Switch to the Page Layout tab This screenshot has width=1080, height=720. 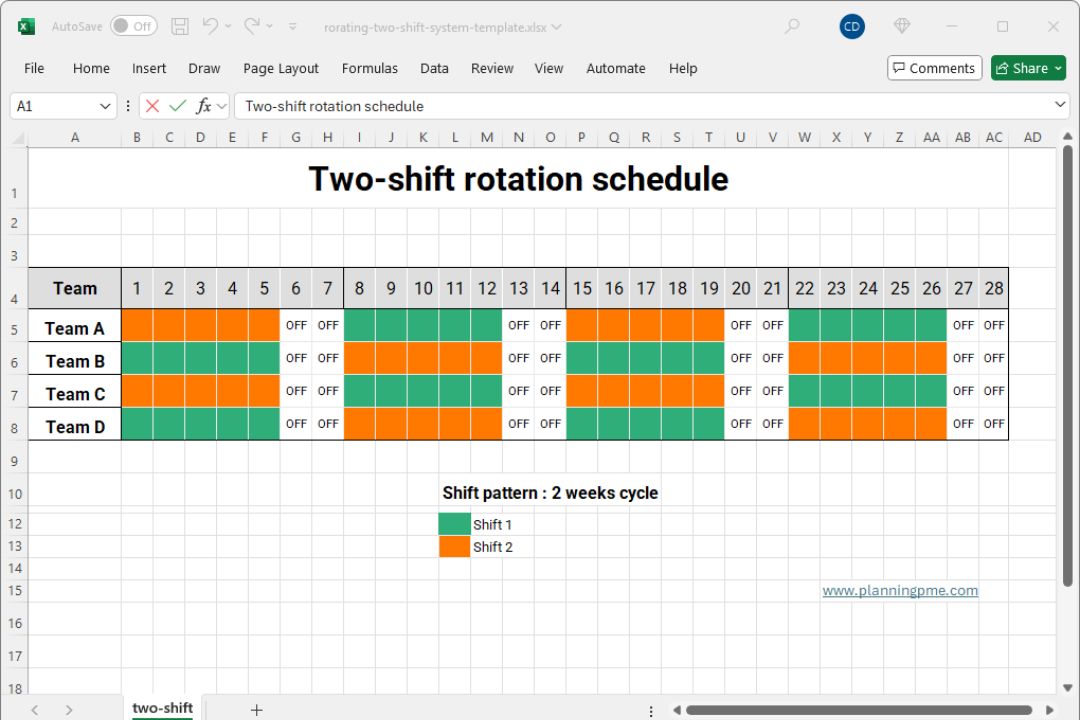coord(281,68)
